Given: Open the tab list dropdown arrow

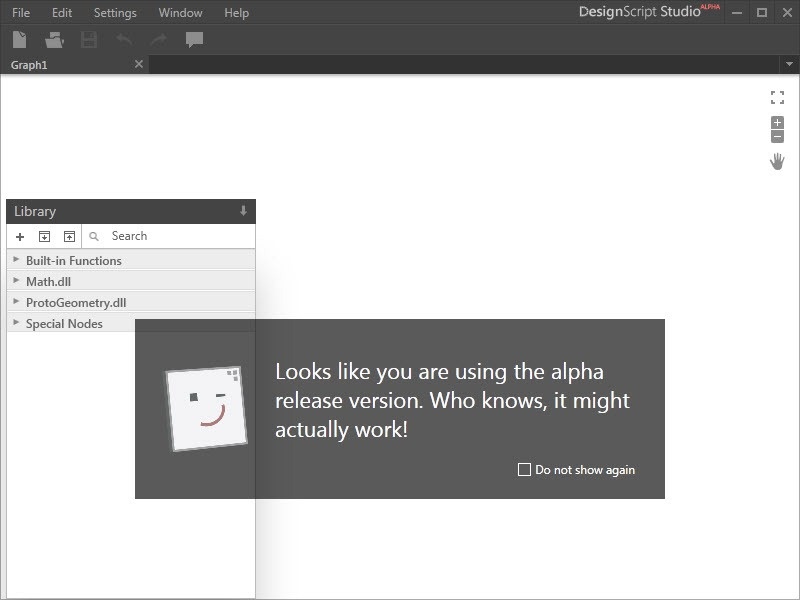Looking at the screenshot, I should point(789,65).
